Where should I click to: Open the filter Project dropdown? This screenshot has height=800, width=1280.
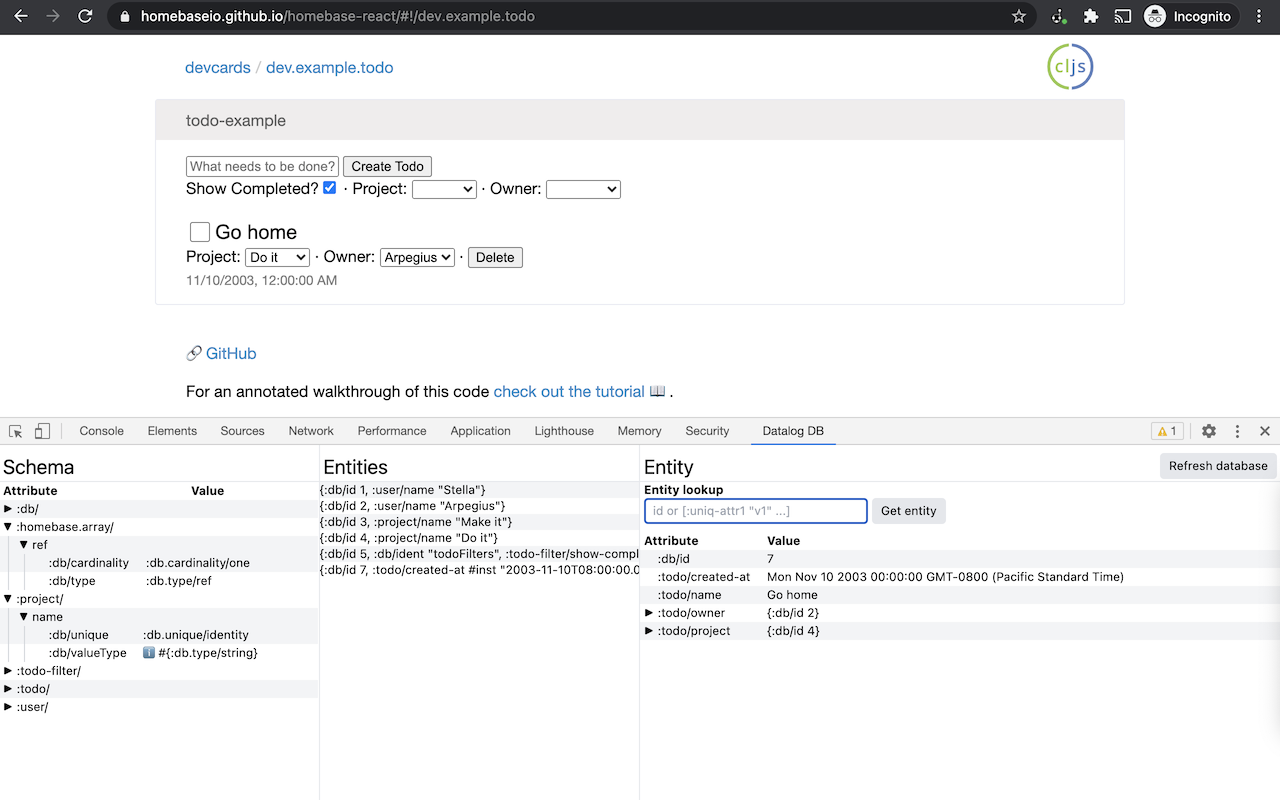pos(444,189)
